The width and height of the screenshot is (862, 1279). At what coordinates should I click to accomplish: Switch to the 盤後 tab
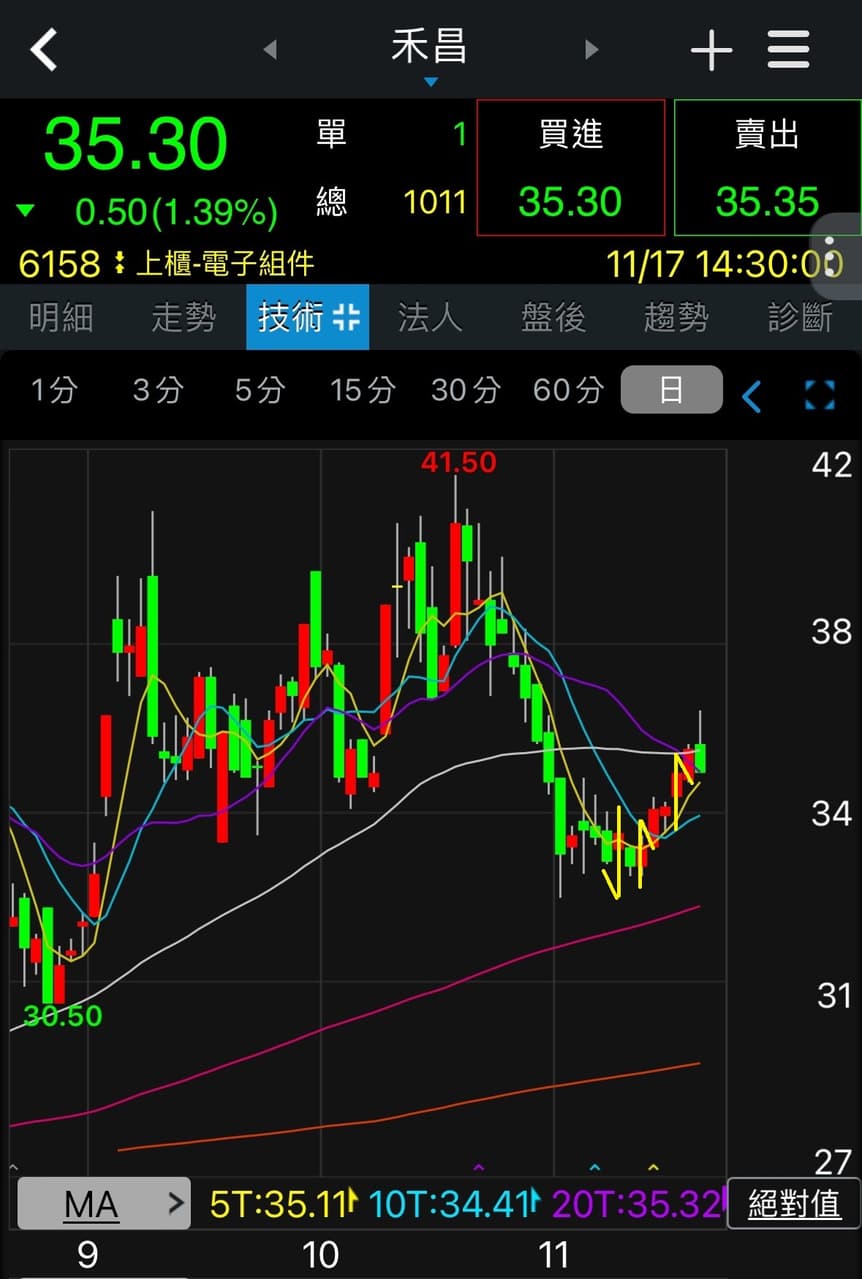coord(553,317)
